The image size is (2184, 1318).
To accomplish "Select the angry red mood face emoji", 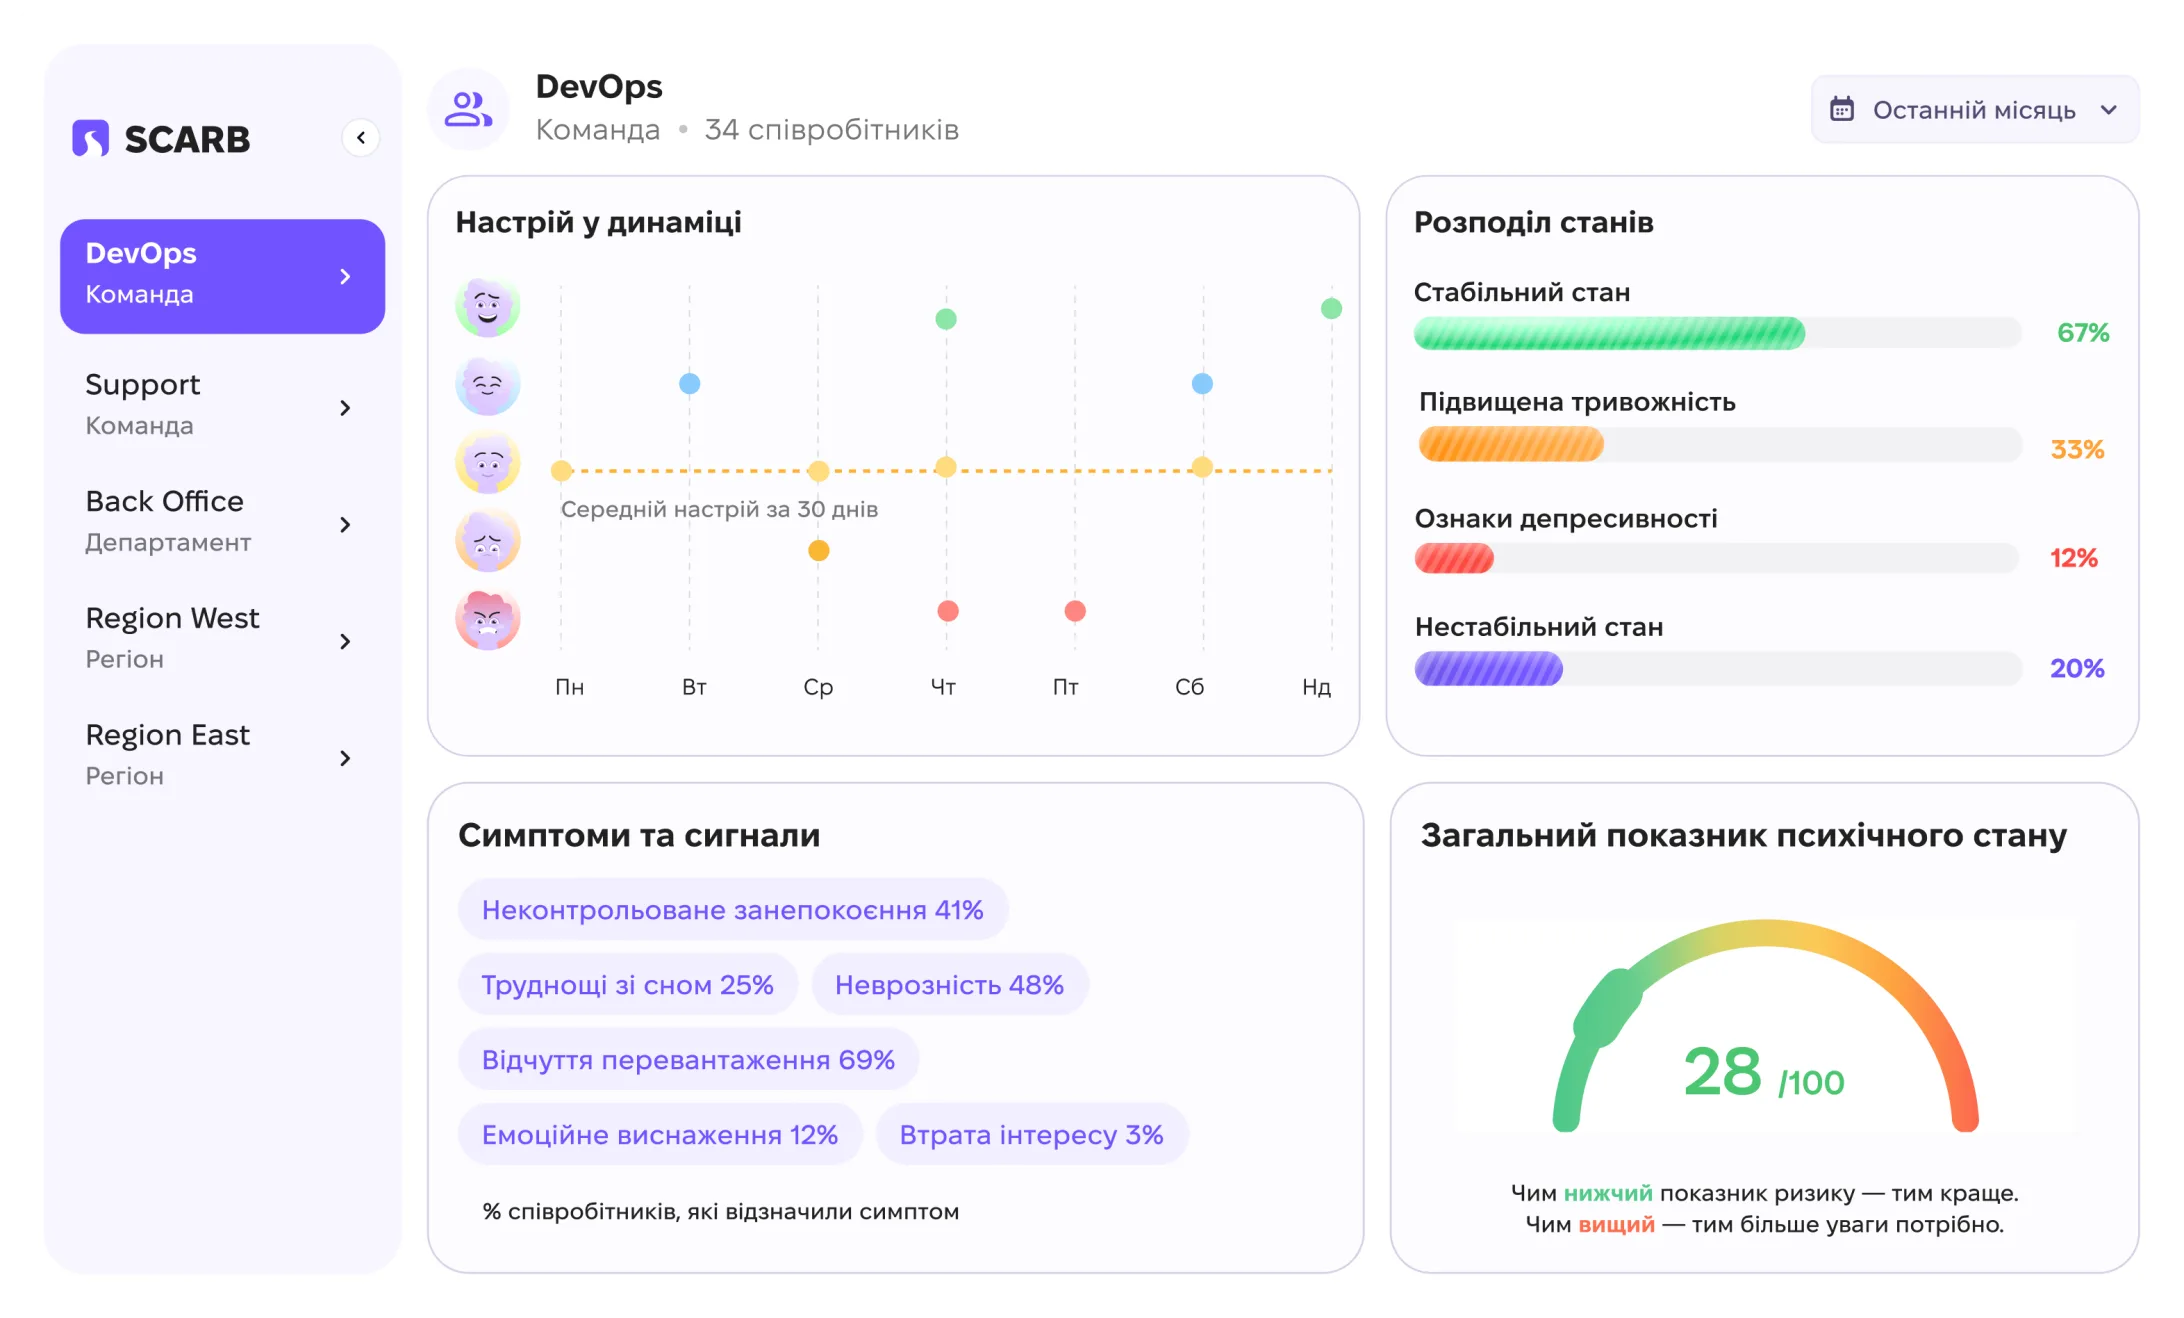I will point(488,618).
